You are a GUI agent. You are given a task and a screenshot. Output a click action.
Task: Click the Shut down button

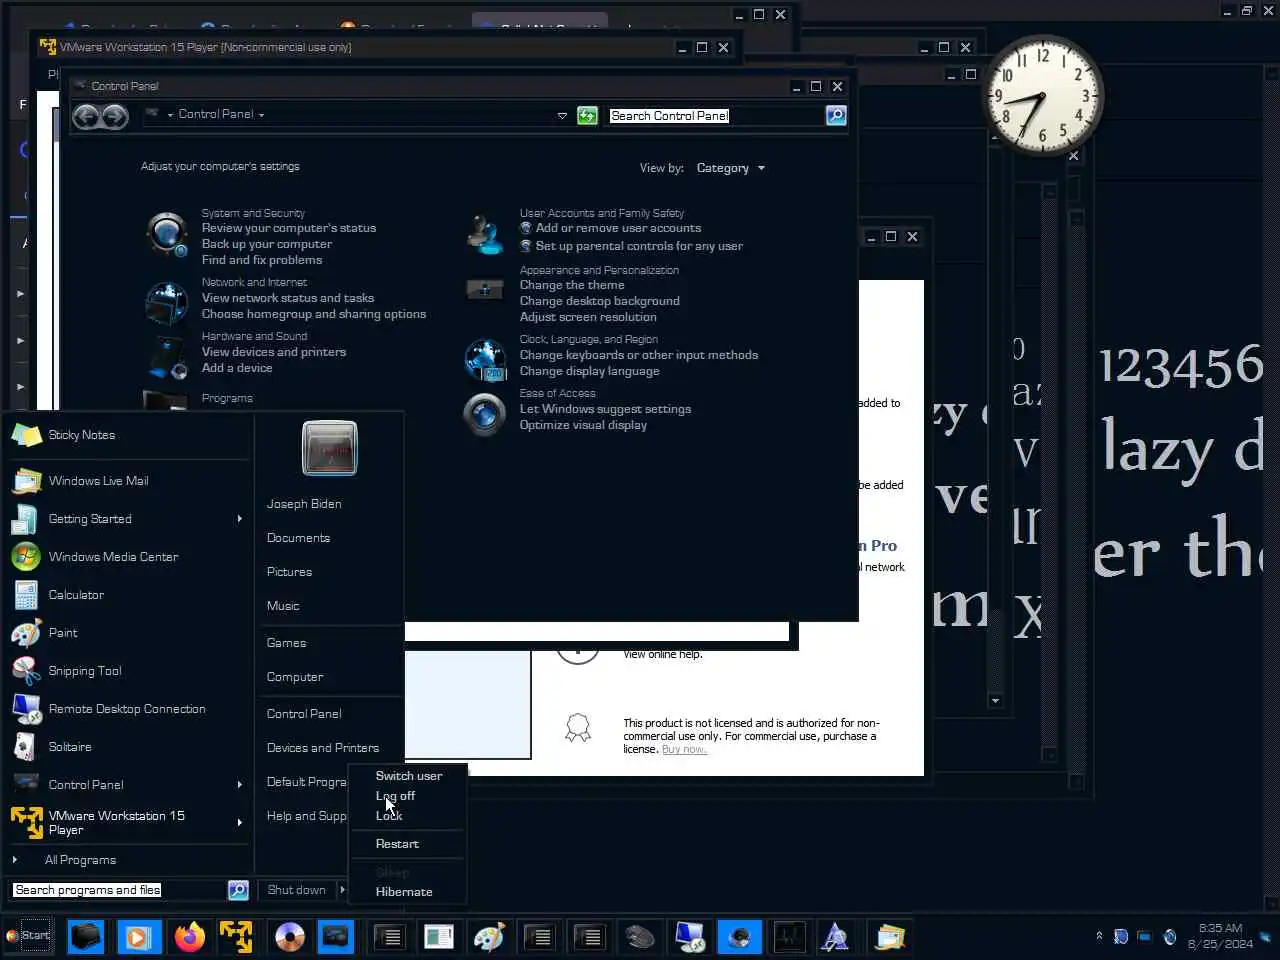296,890
